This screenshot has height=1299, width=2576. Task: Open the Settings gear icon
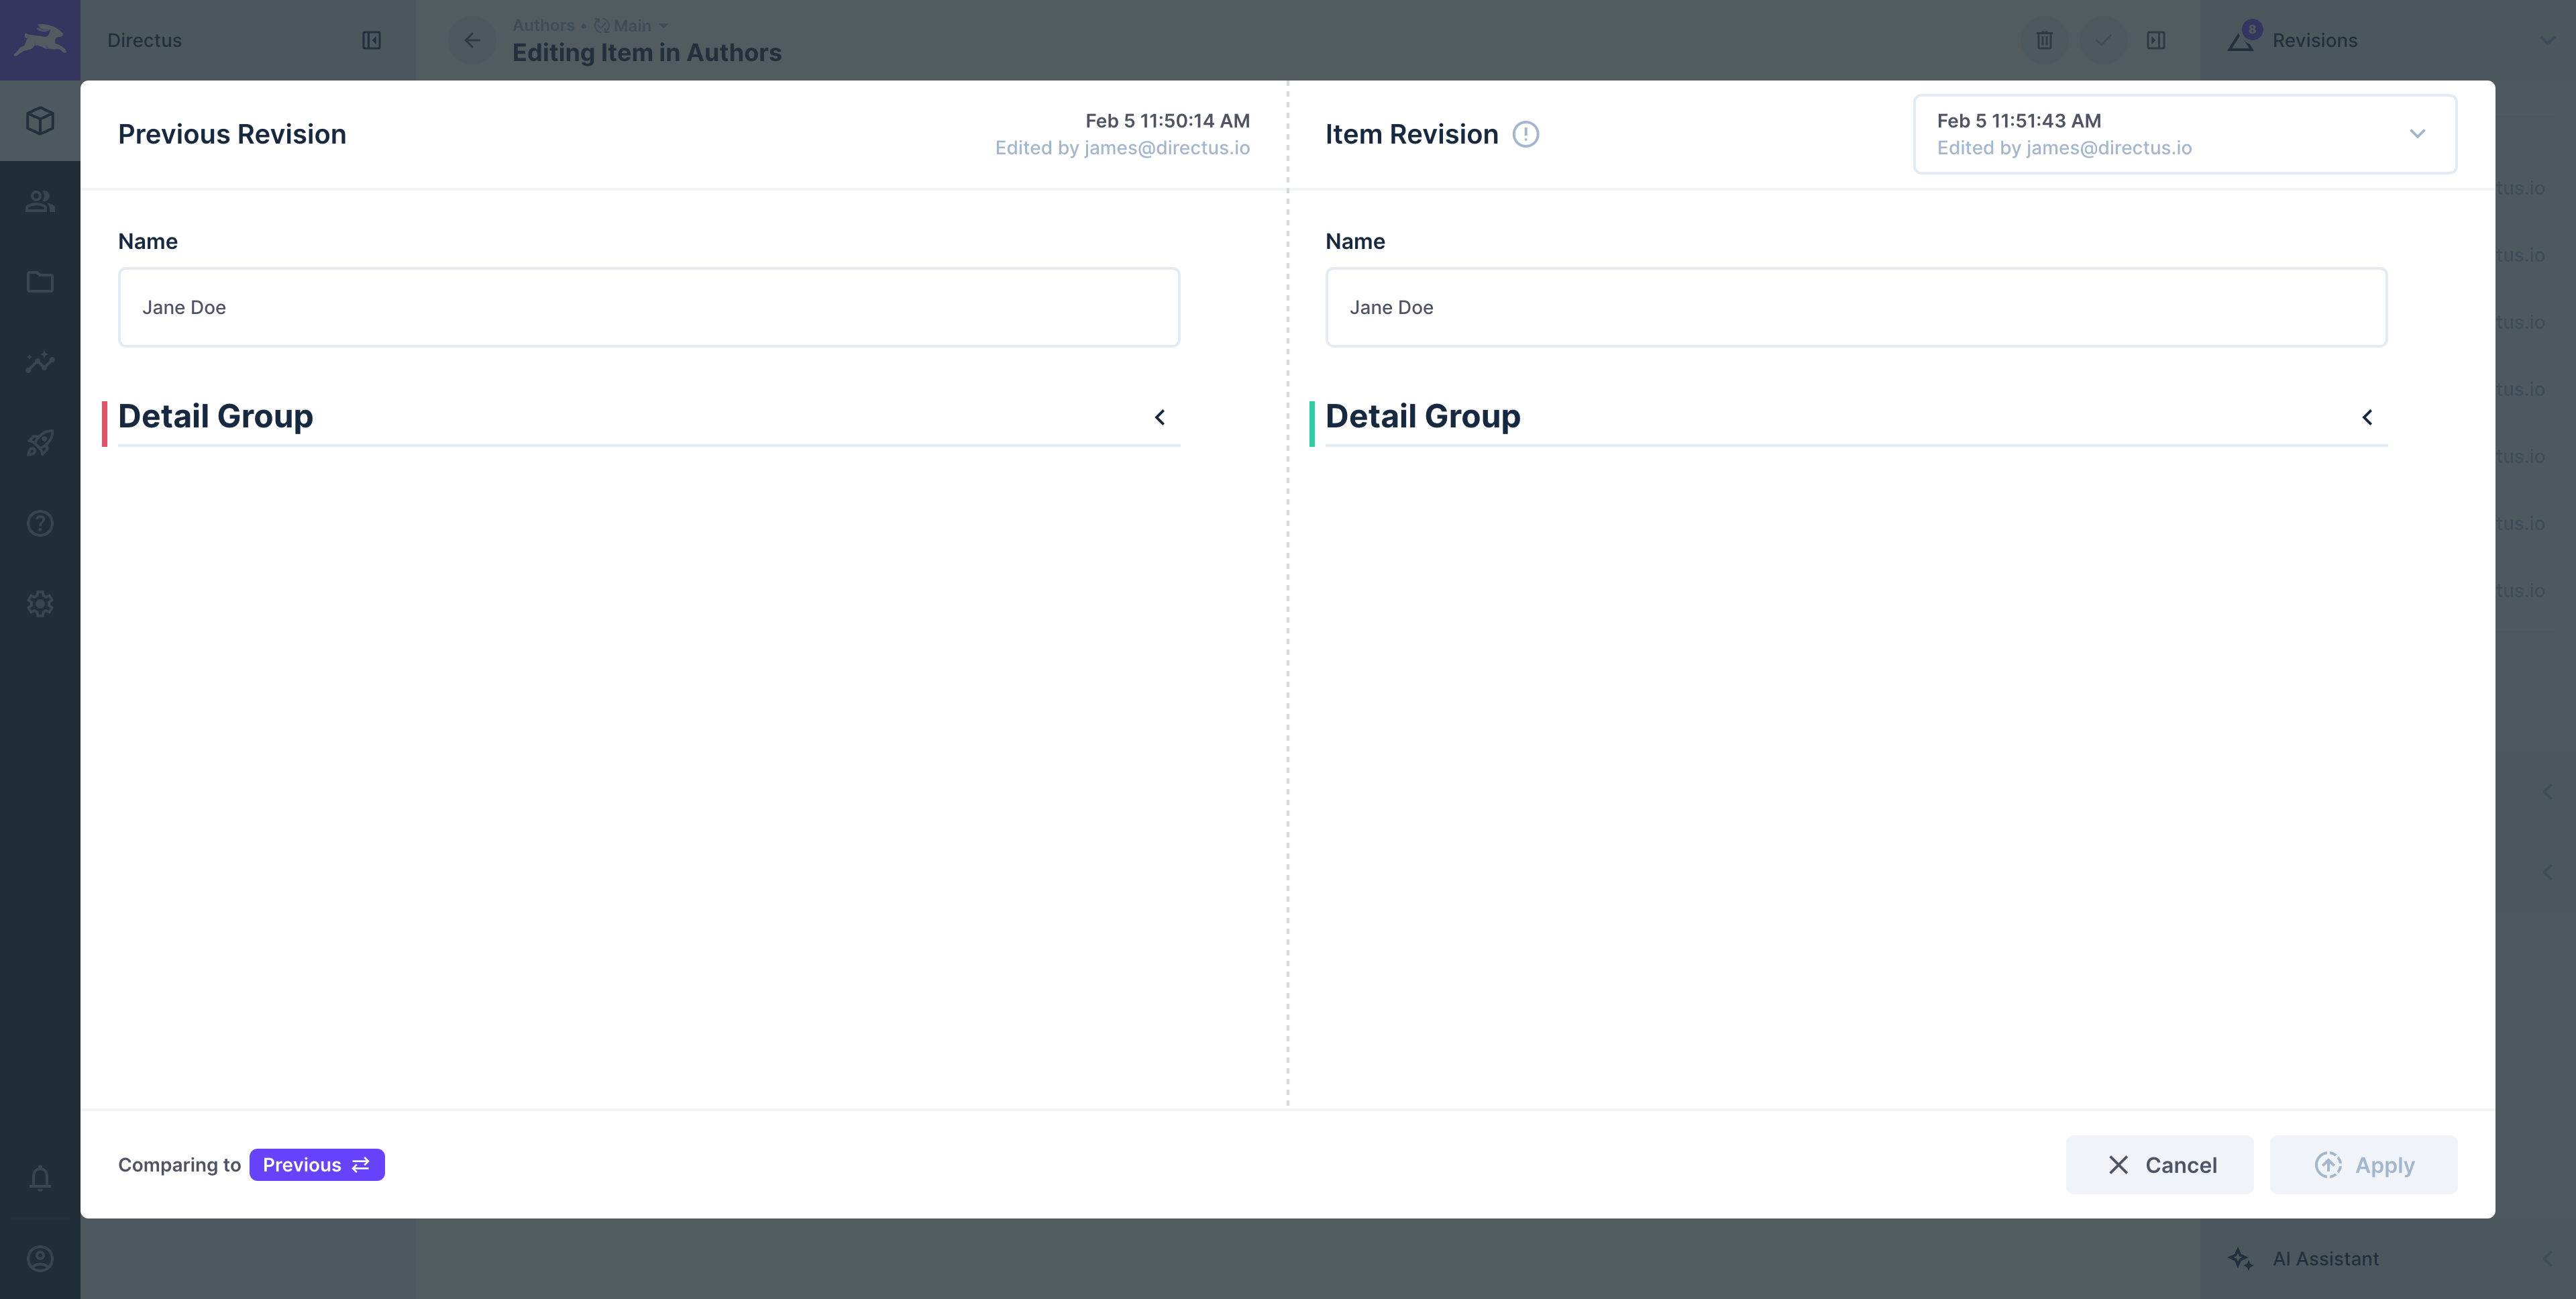(40, 604)
